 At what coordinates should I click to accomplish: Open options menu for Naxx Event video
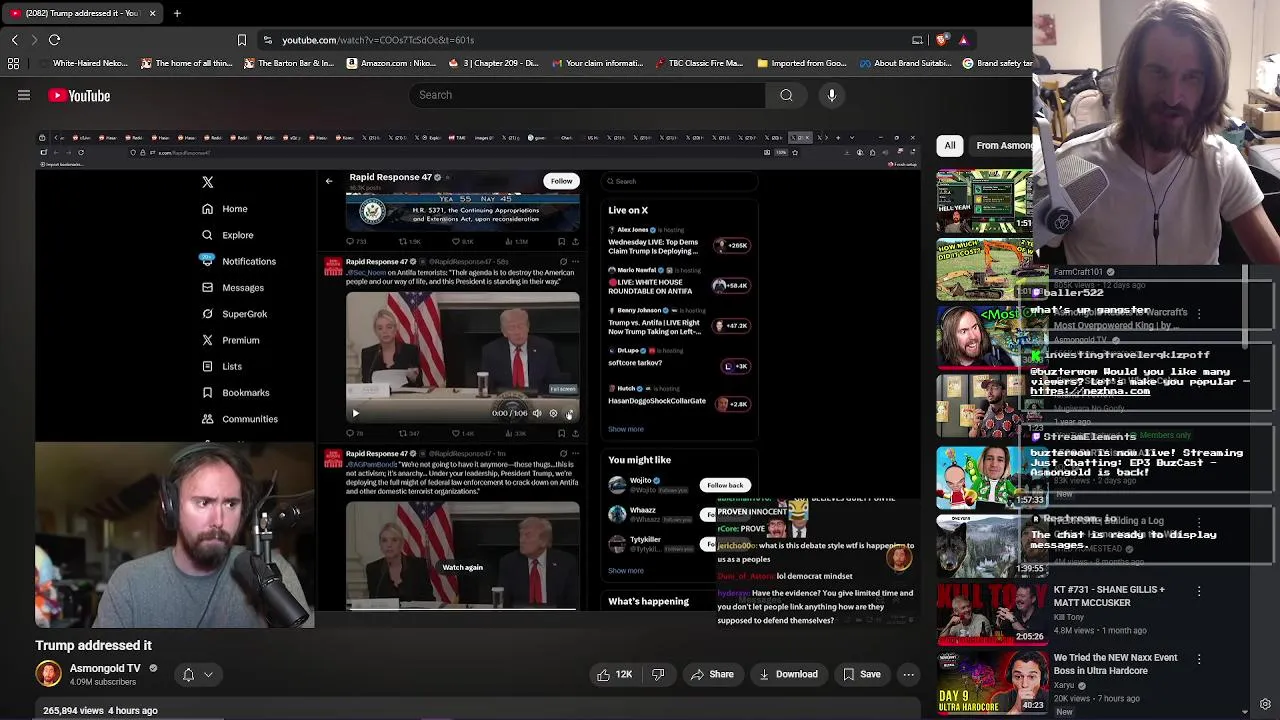(1199, 660)
